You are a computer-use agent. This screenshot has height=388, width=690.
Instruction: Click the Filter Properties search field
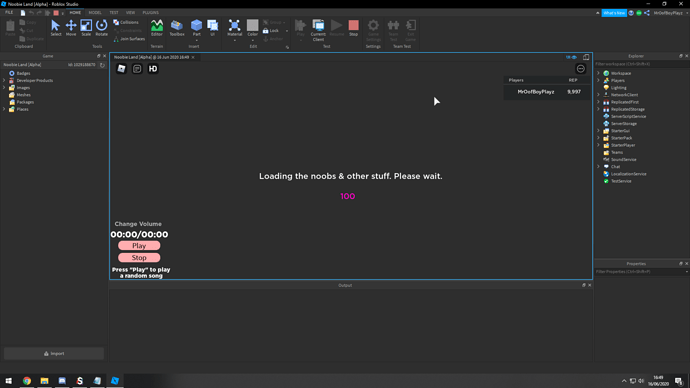pos(641,272)
